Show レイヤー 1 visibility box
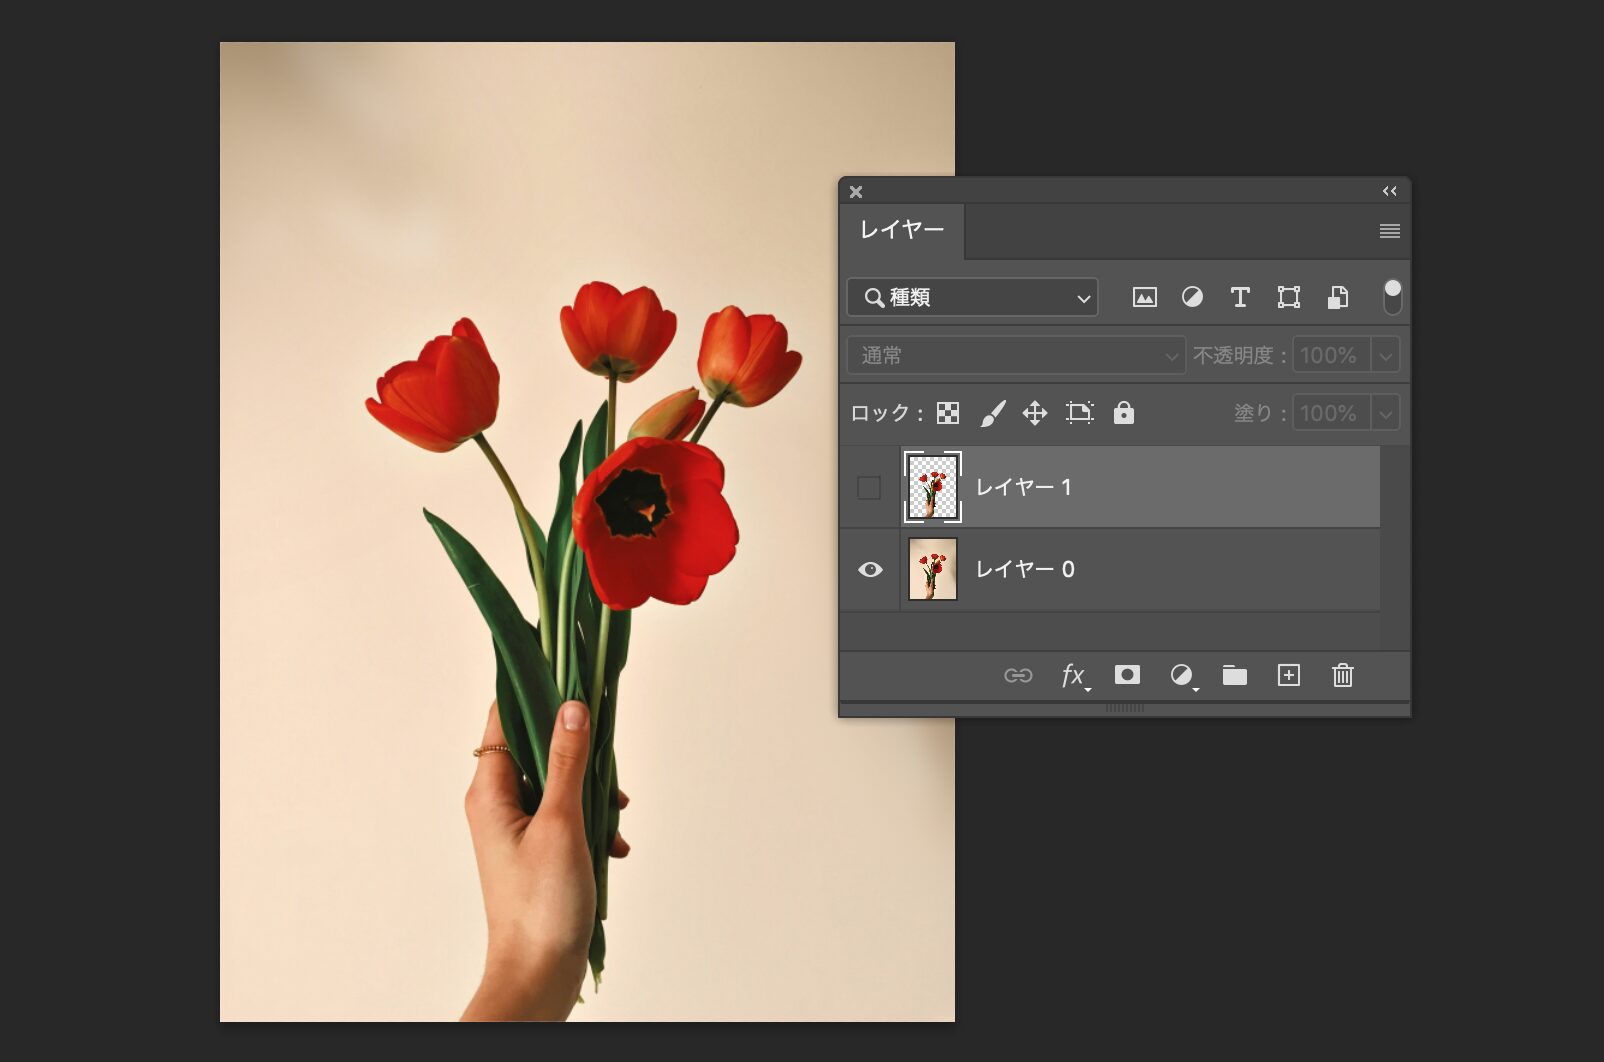Image resolution: width=1604 pixels, height=1062 pixels. [869, 487]
